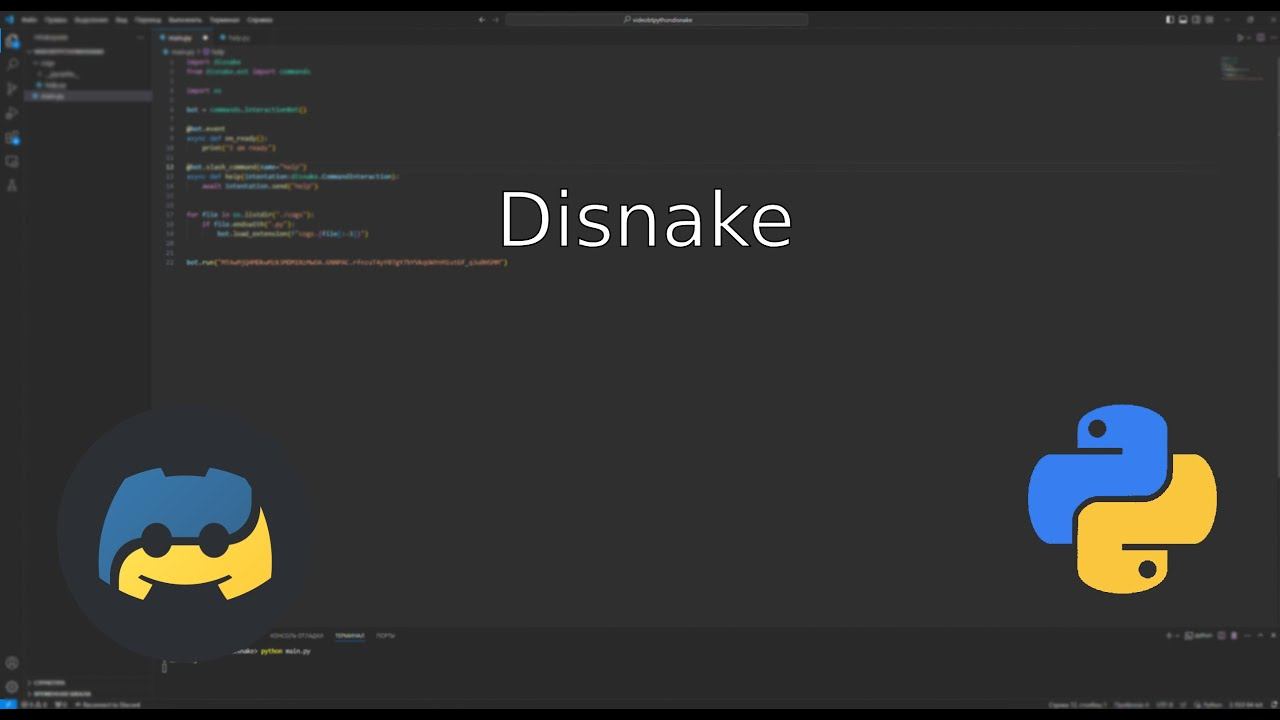1280x720 pixels.
Task: Open help.py in the file tree
Action: (x=55, y=85)
